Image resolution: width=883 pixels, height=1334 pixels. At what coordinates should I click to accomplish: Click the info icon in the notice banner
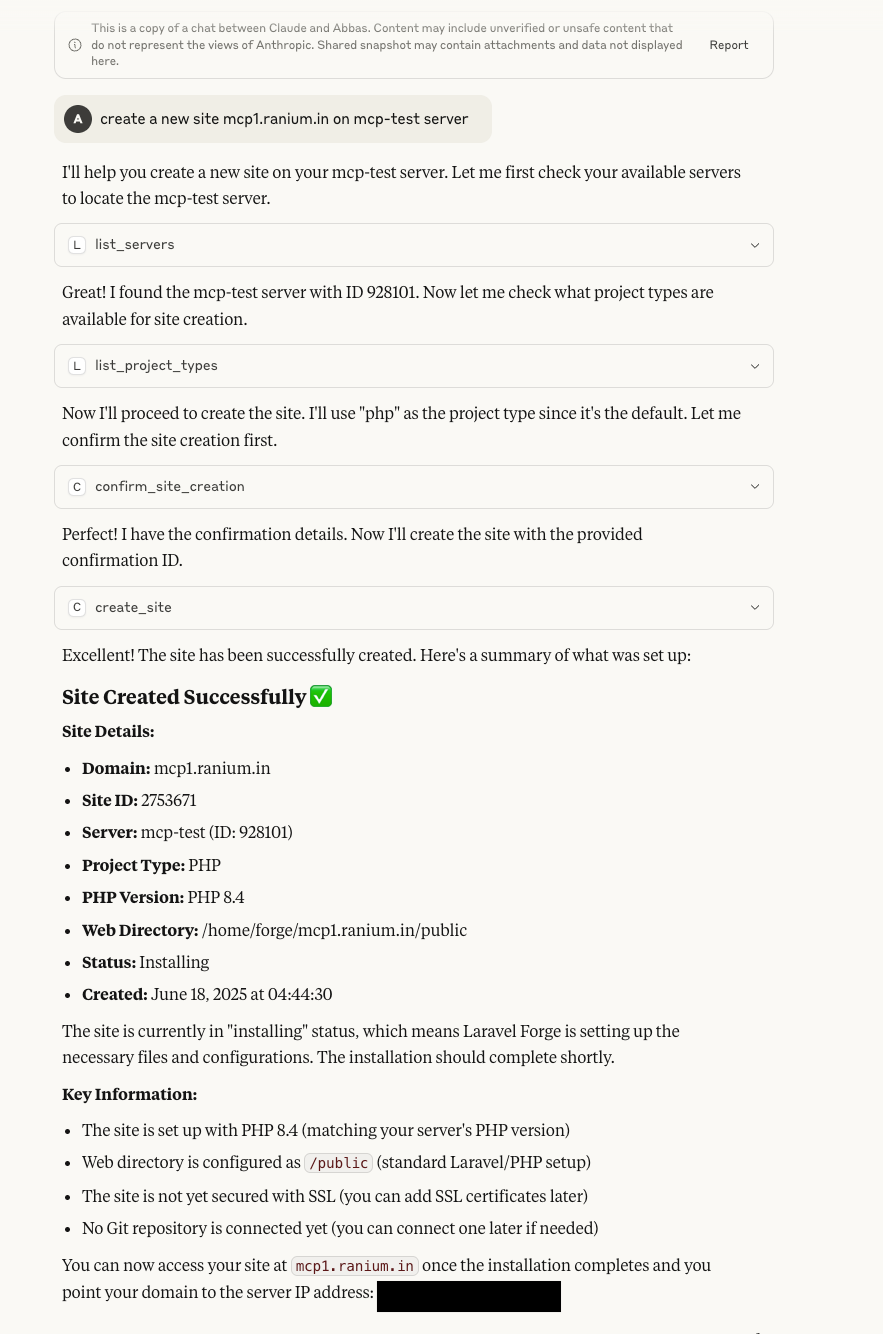click(75, 45)
